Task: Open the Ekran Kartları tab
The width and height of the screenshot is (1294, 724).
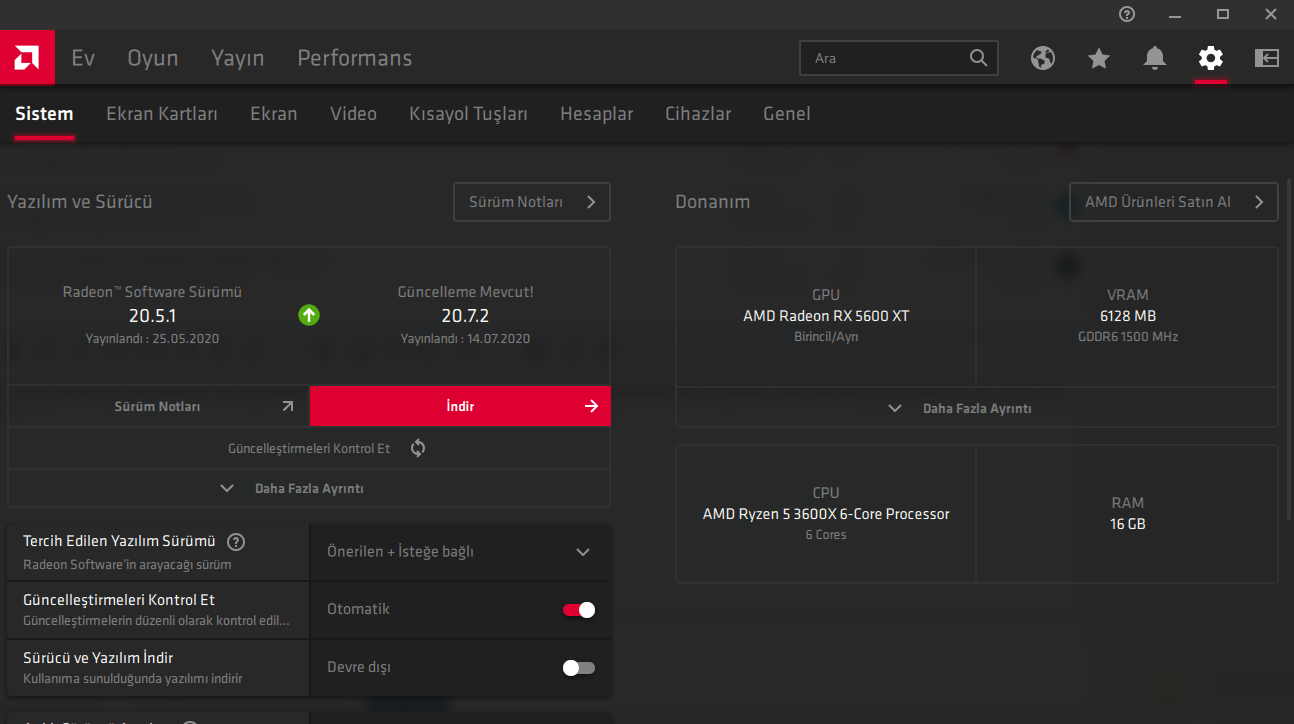Action: pyautogui.click(x=162, y=114)
